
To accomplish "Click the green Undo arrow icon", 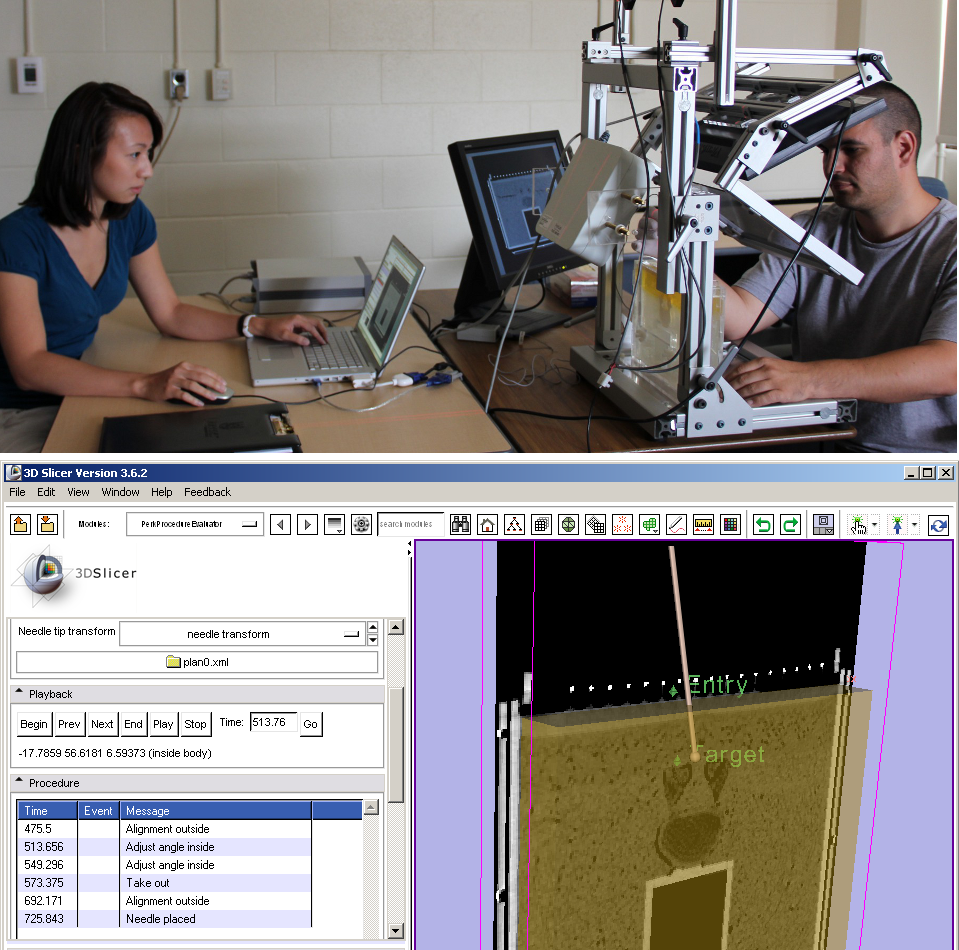I will pyautogui.click(x=764, y=524).
